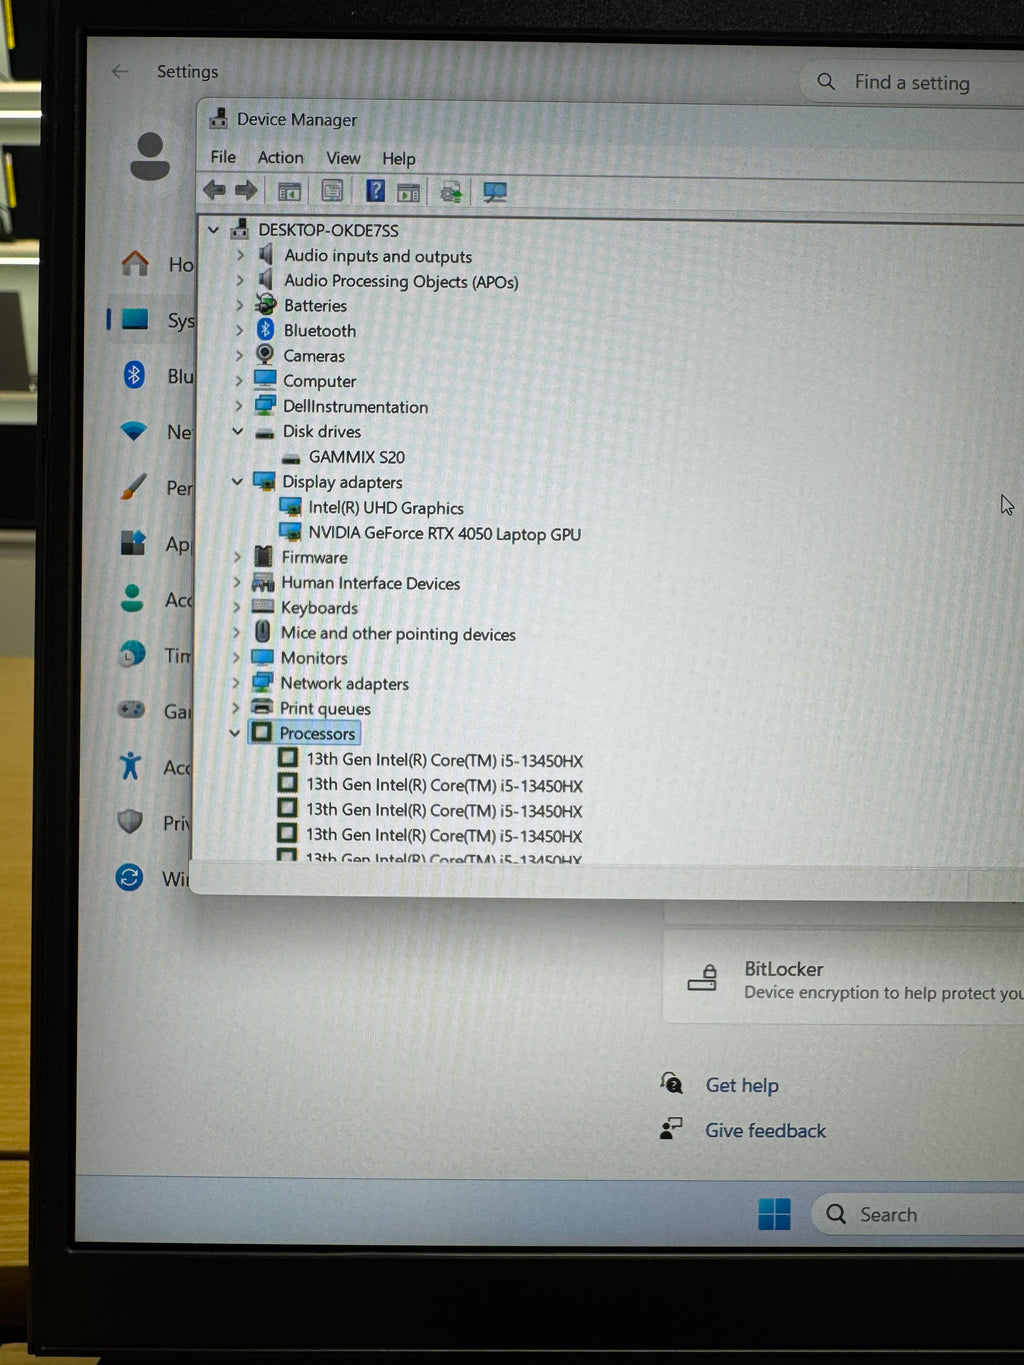
Task: Click the Forward arrow in Device Manager toolbar
Action: tap(246, 190)
